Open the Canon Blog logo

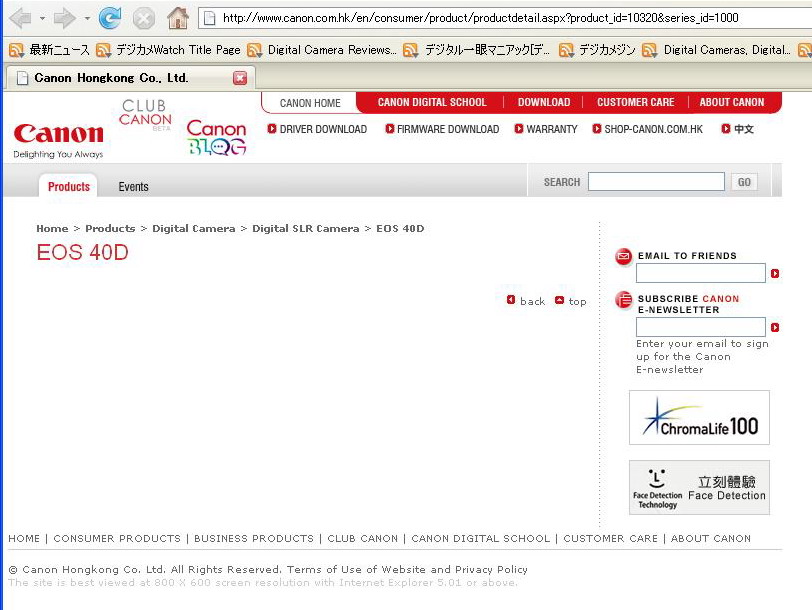tap(216, 137)
